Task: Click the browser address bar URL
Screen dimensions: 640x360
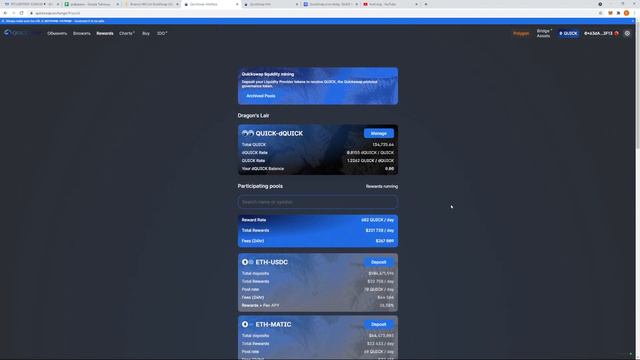Action: 57,13
